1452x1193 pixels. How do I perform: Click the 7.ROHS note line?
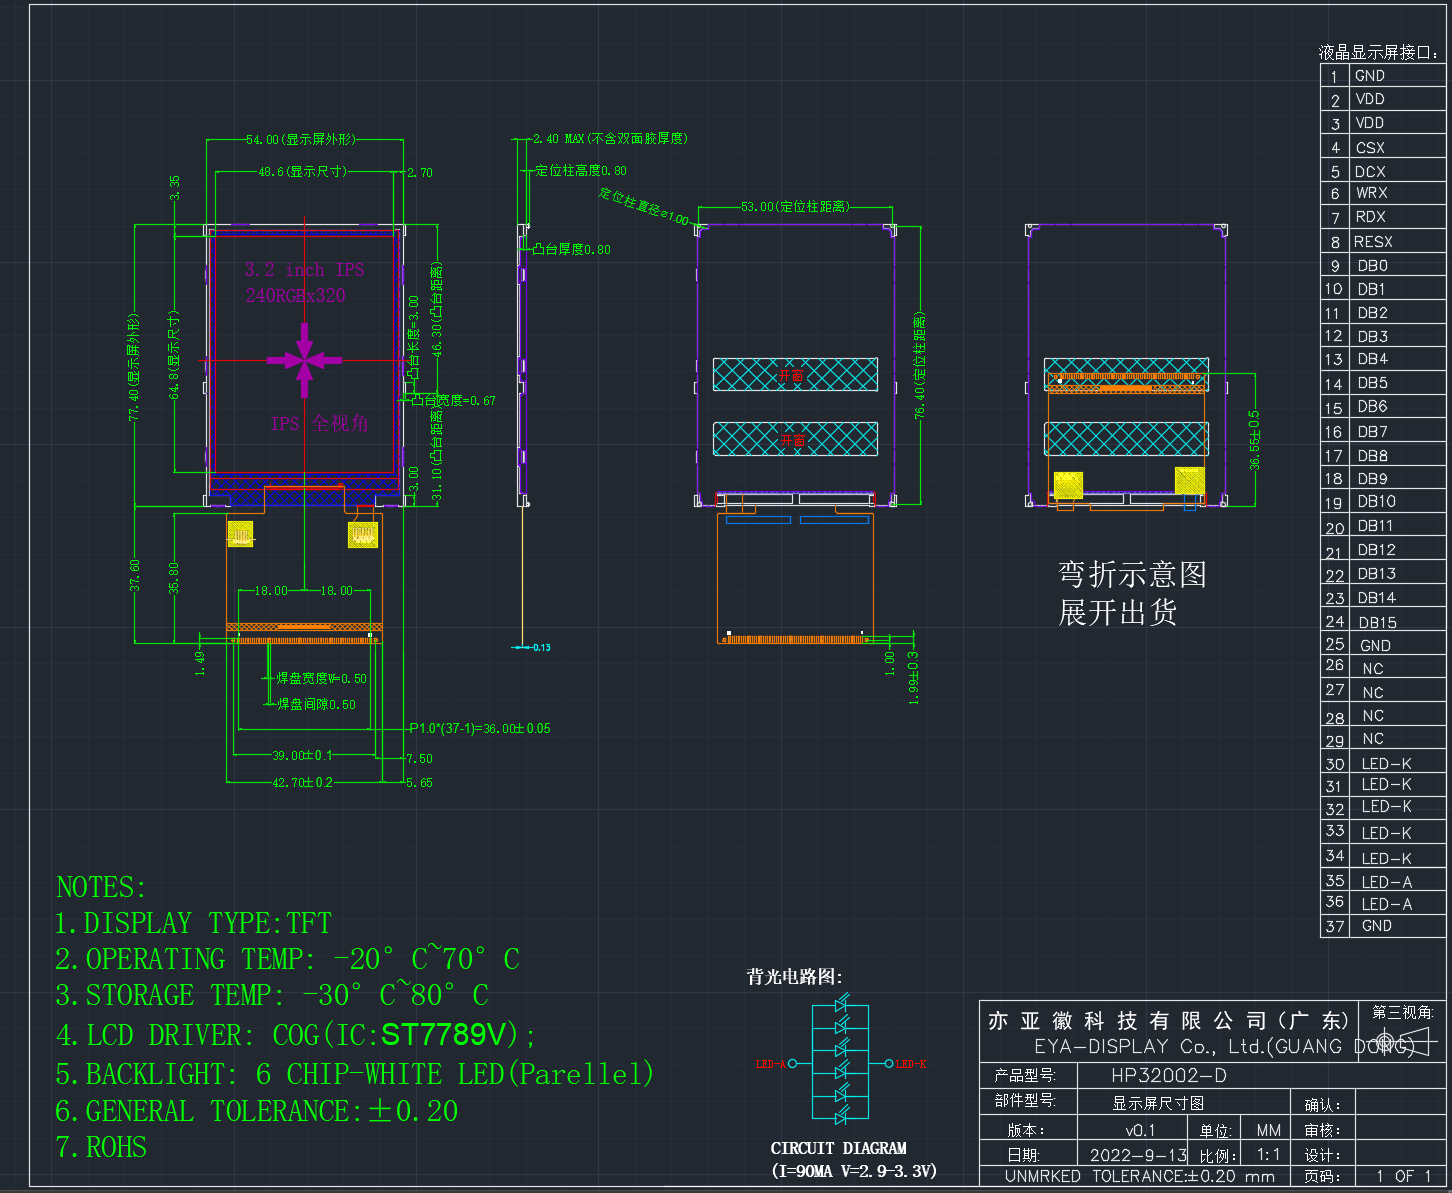pos(101,1147)
